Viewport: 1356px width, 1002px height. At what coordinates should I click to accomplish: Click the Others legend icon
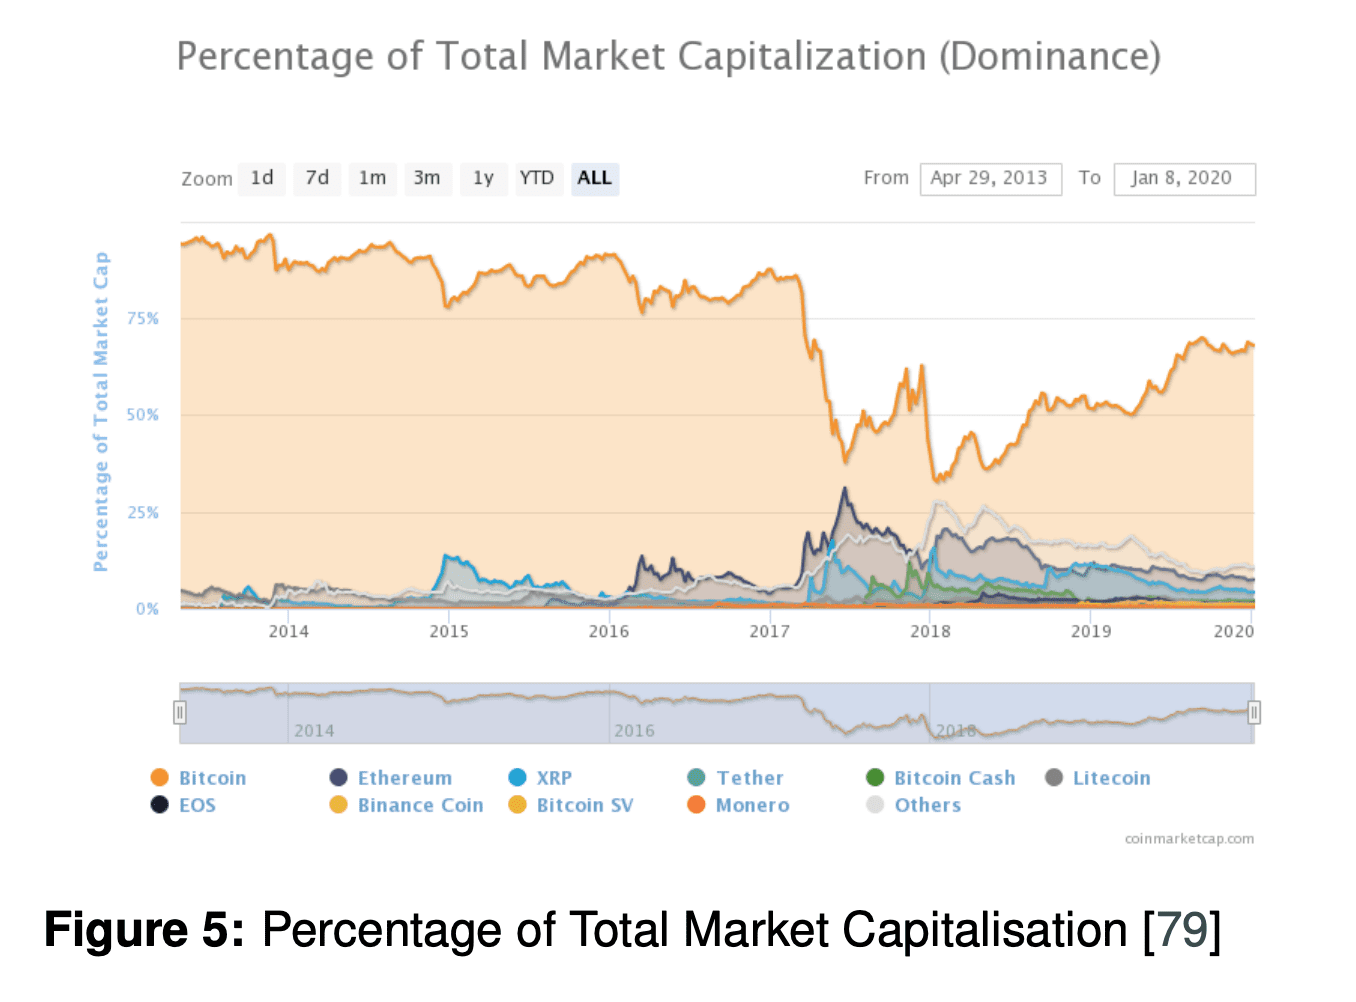pyautogui.click(x=875, y=805)
